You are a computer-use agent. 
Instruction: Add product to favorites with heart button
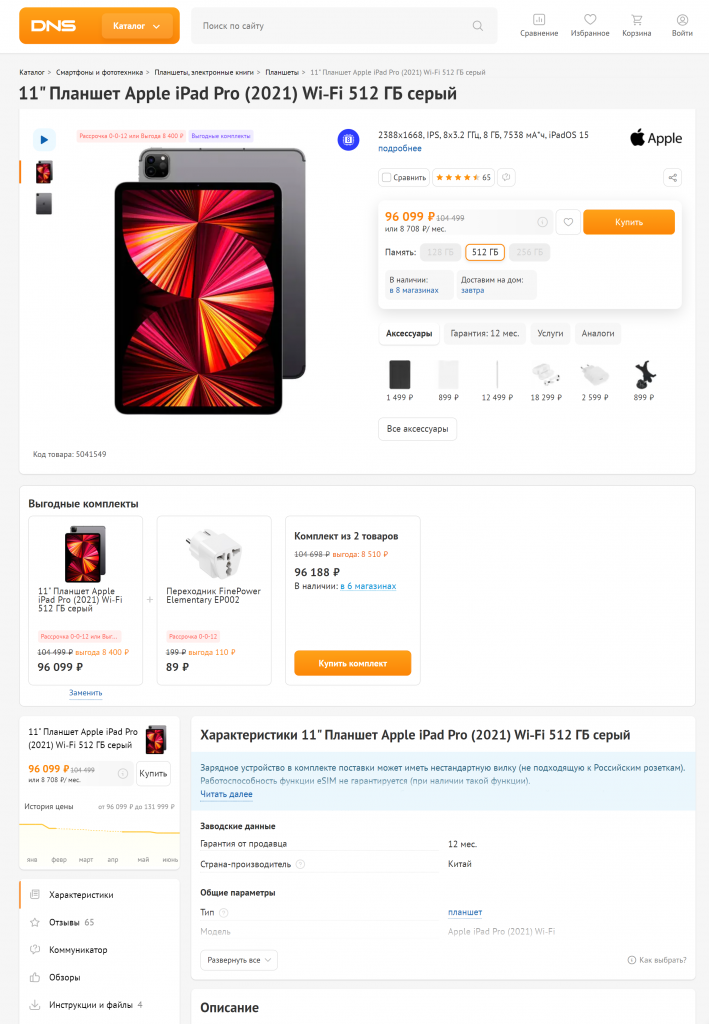pyautogui.click(x=568, y=222)
